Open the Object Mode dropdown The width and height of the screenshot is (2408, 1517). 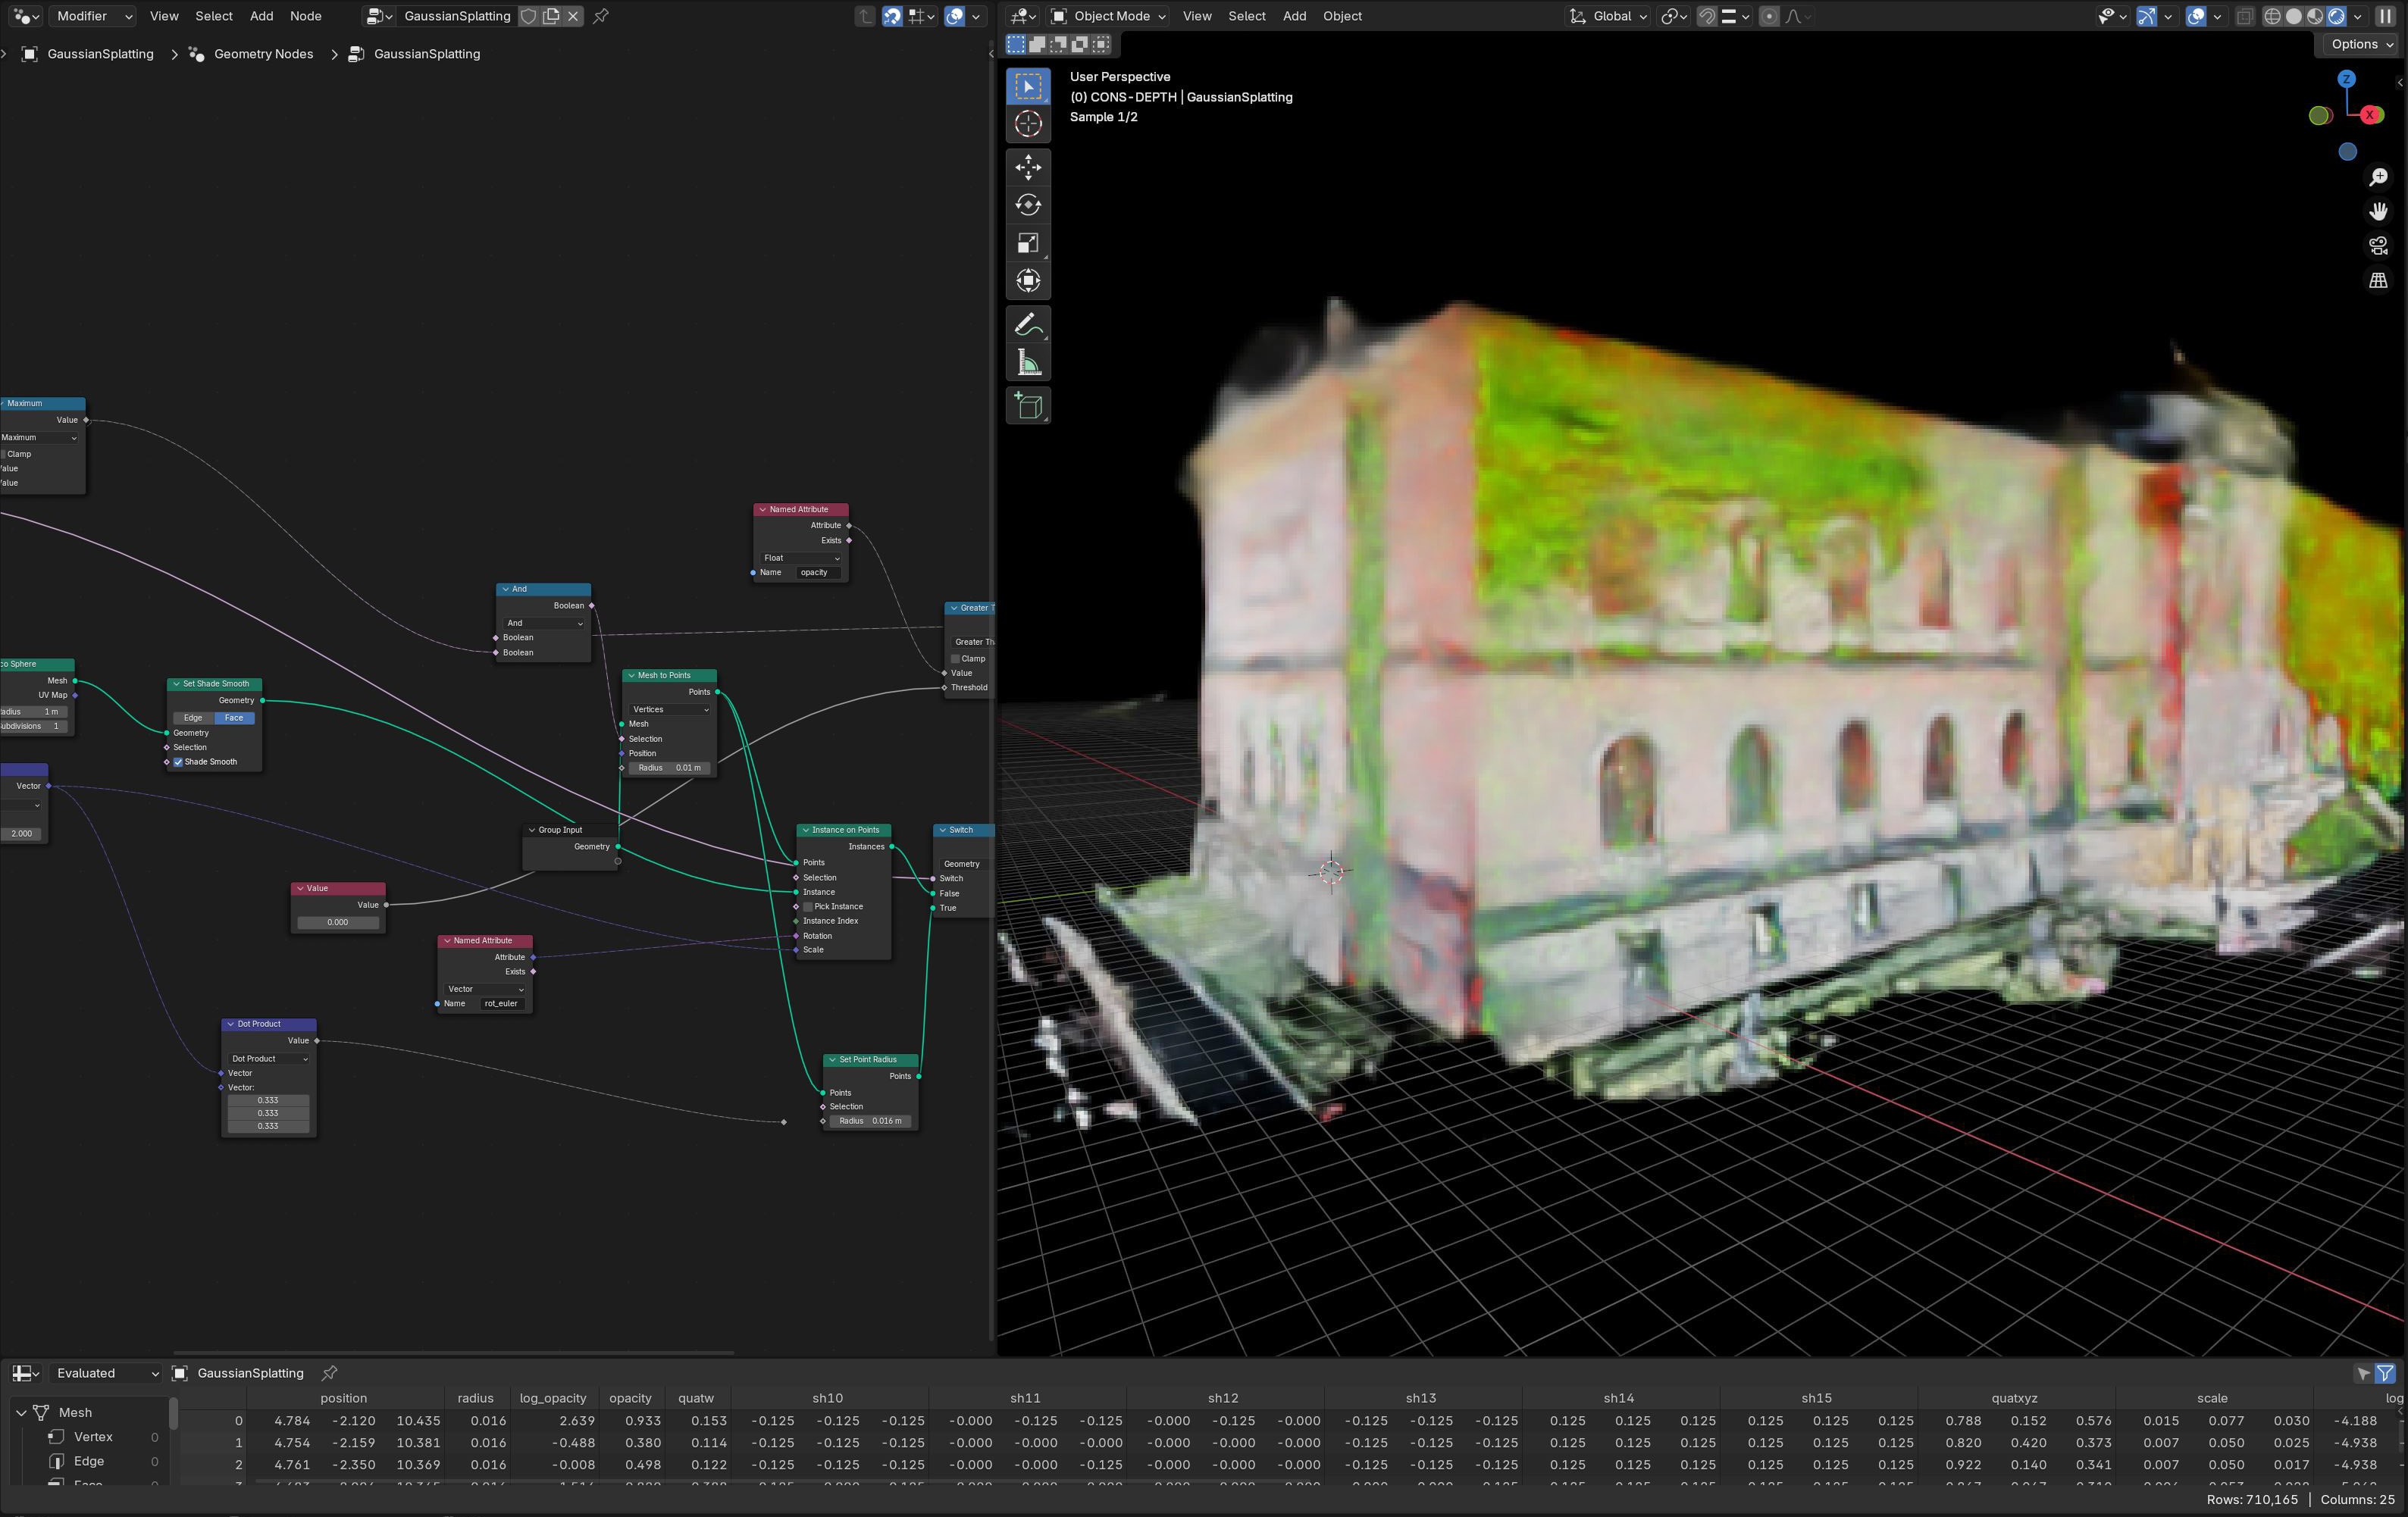click(1109, 16)
